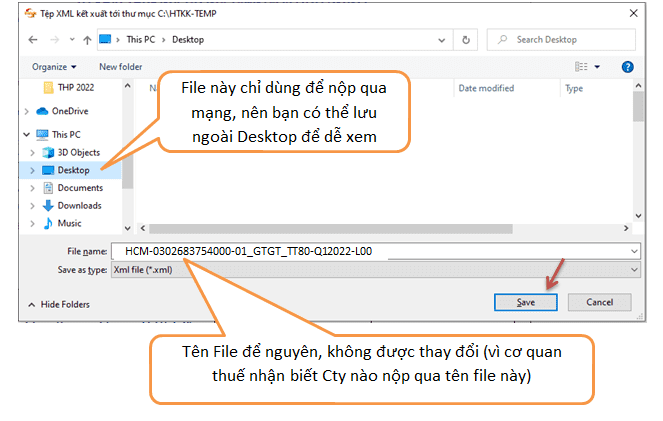This screenshot has width=663, height=421.
Task: Click the Save button
Action: 525,301
